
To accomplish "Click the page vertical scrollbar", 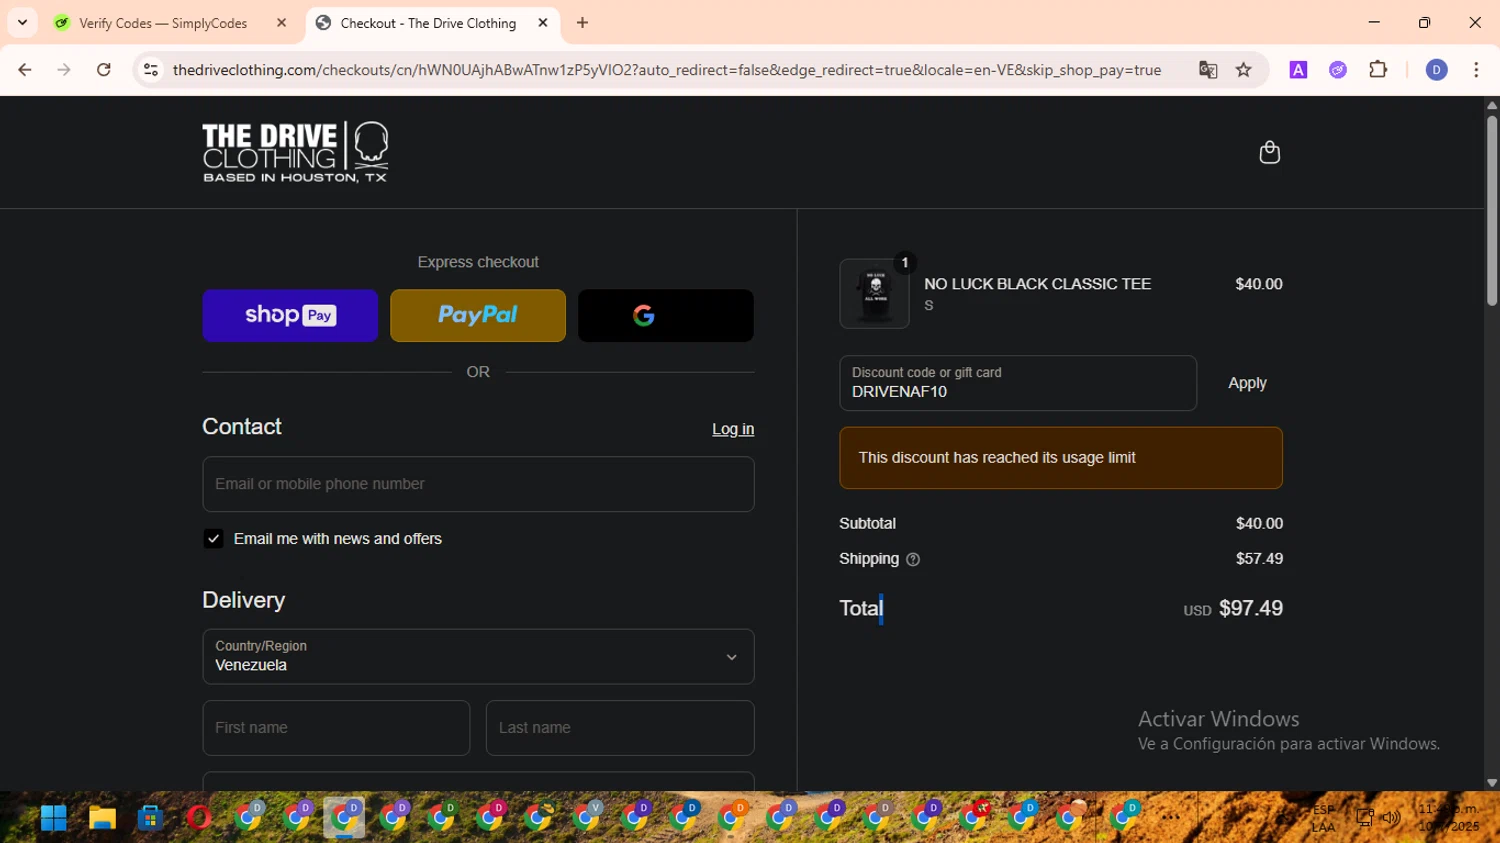I will click(x=1492, y=210).
